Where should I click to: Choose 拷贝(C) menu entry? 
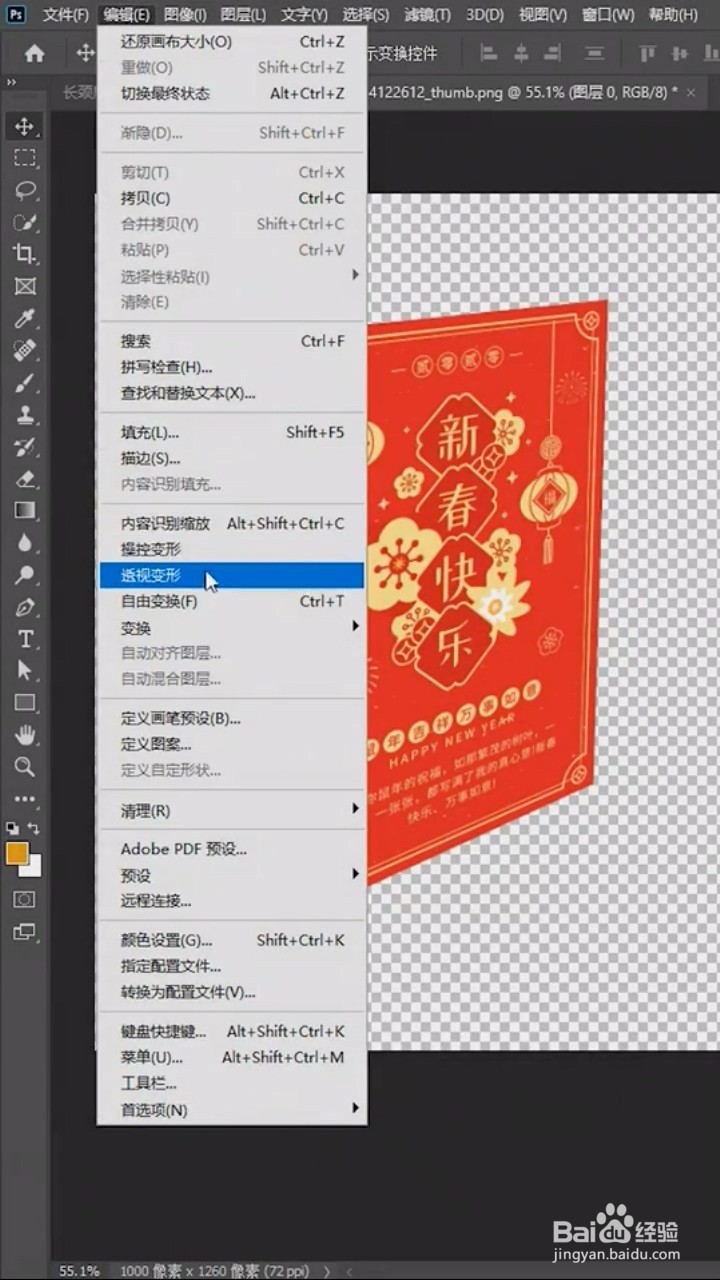pyautogui.click(x=232, y=198)
